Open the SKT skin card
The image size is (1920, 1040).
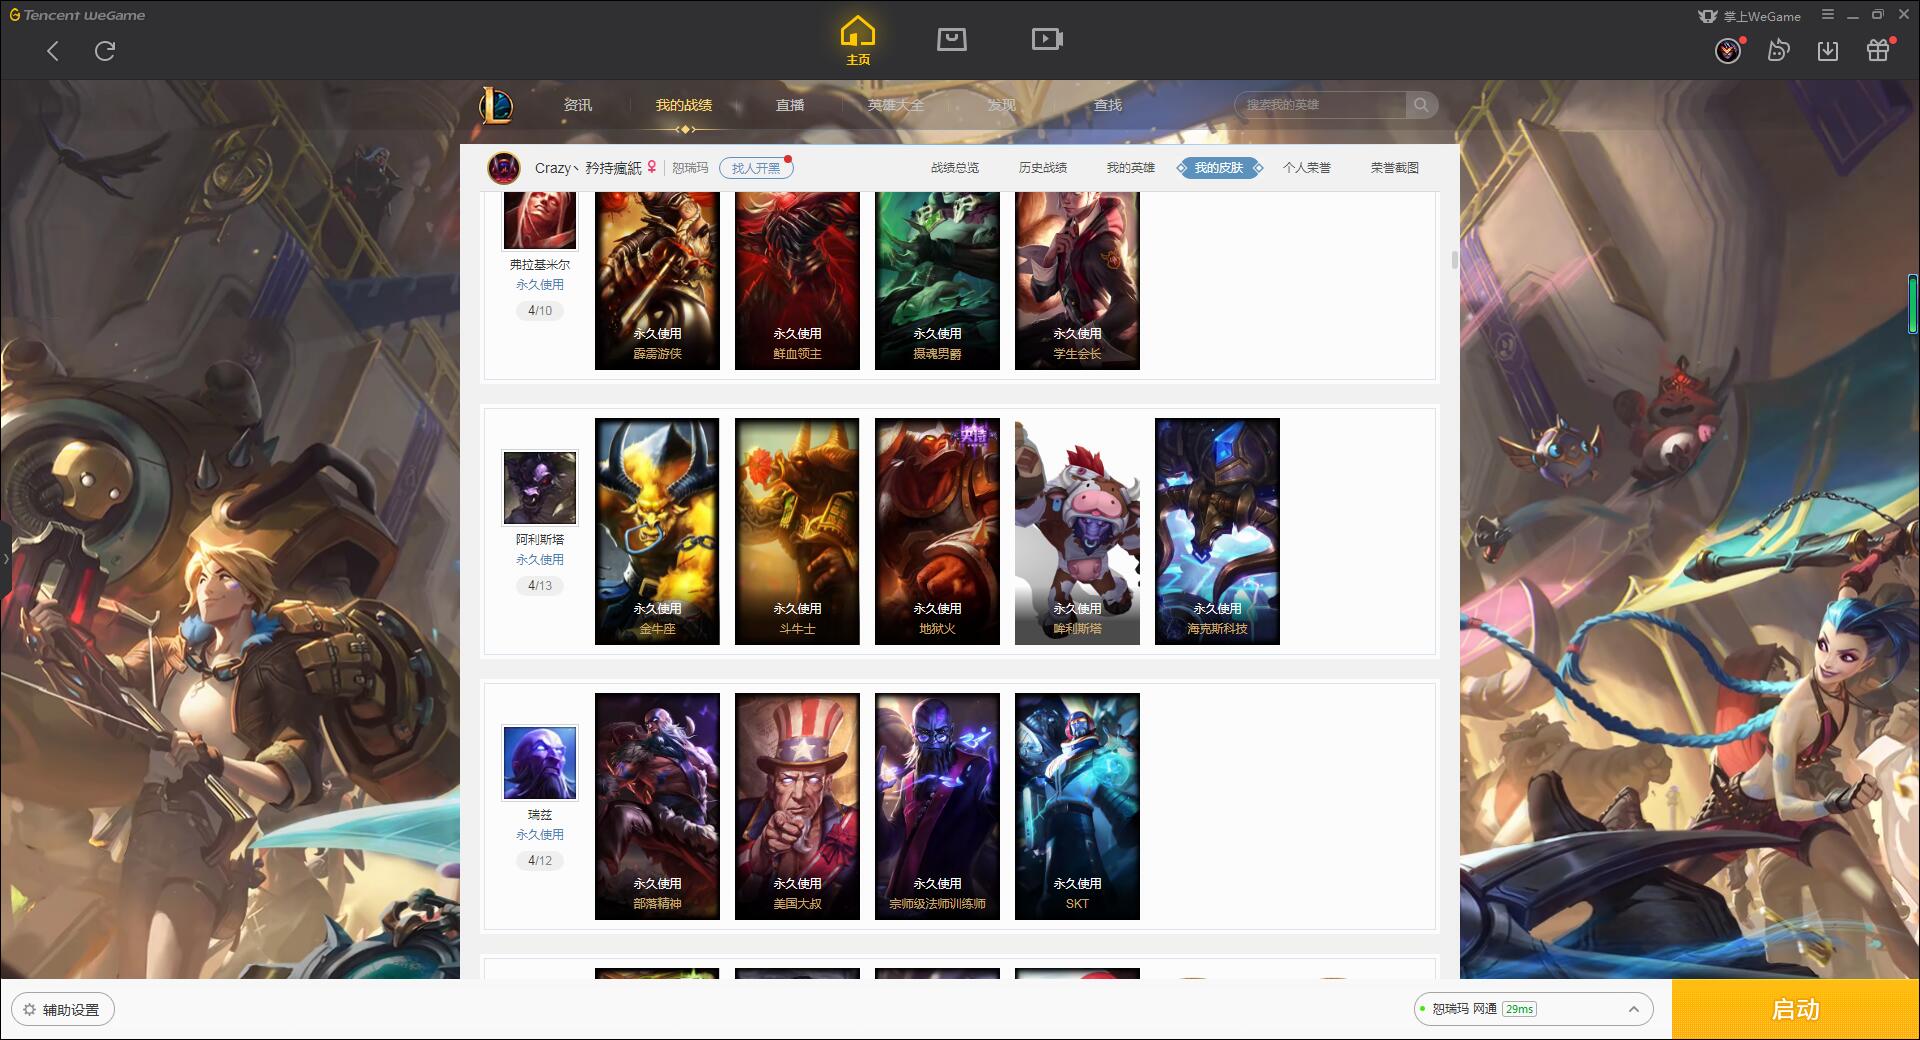[1077, 806]
